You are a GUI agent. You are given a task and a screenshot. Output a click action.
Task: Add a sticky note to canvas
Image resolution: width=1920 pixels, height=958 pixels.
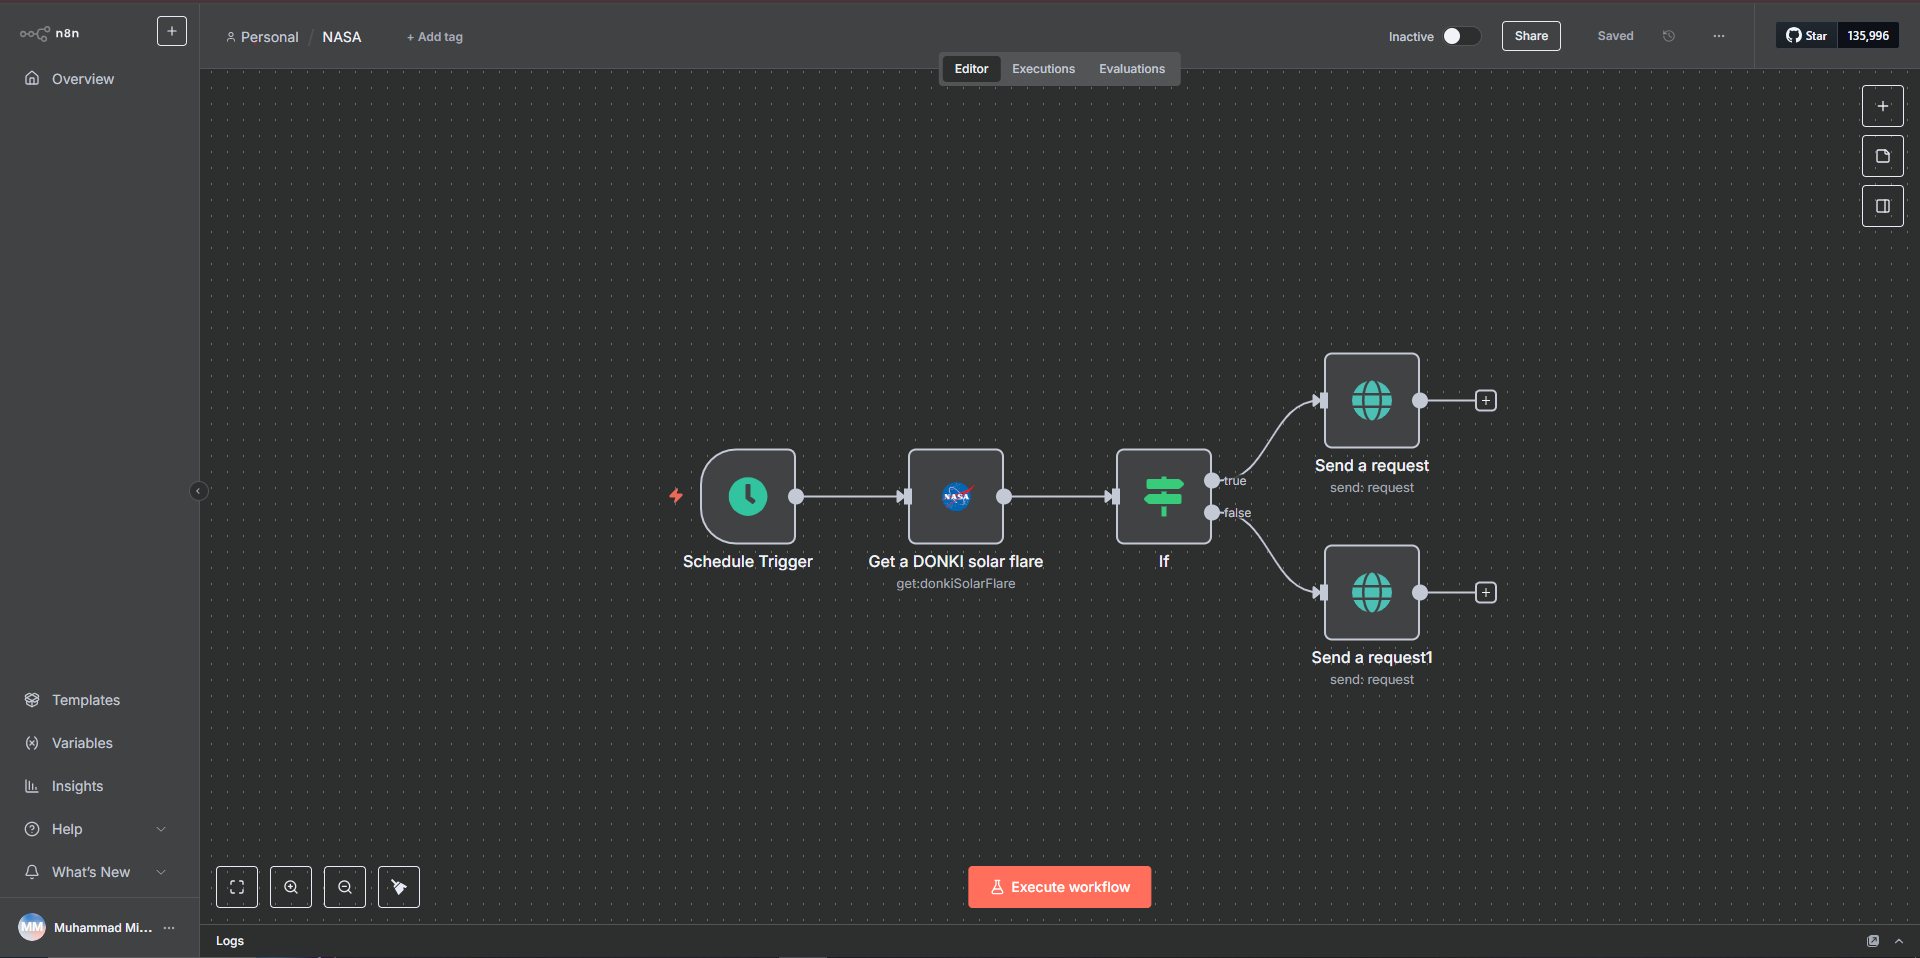coord(1882,156)
